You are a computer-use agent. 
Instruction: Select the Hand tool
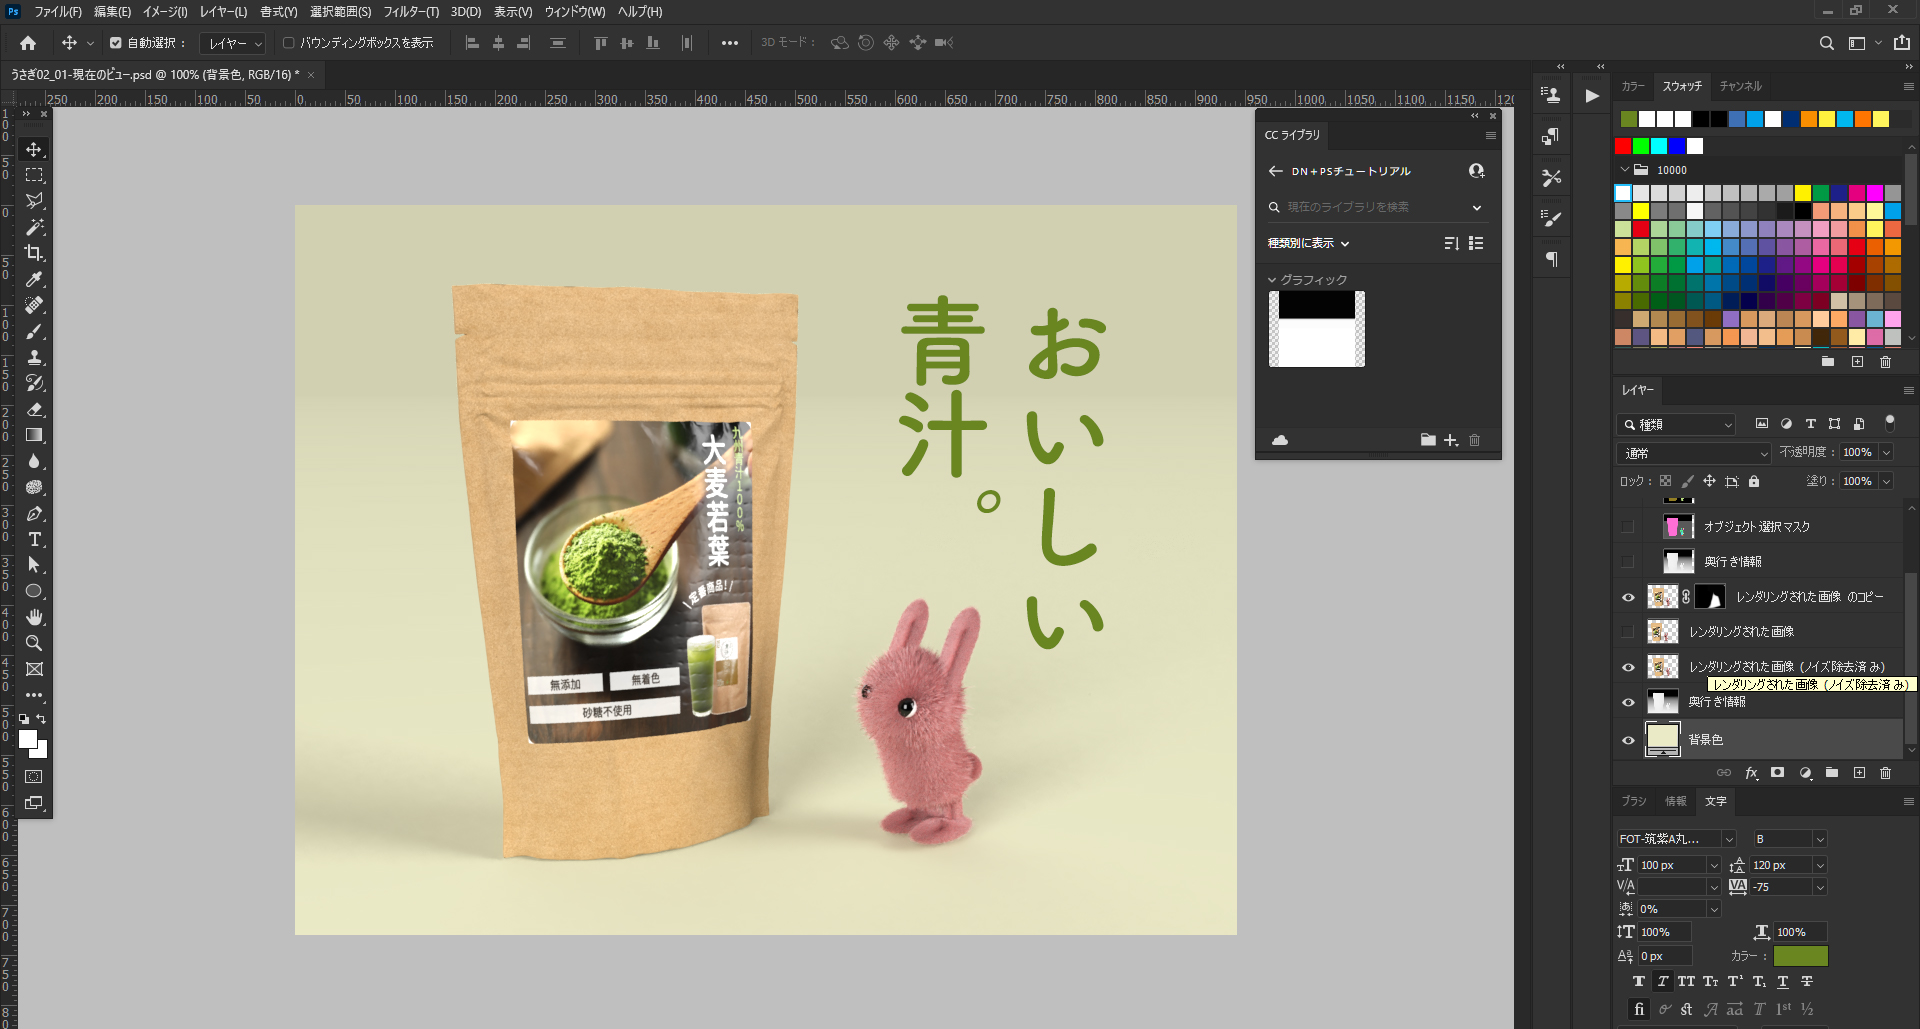point(34,617)
